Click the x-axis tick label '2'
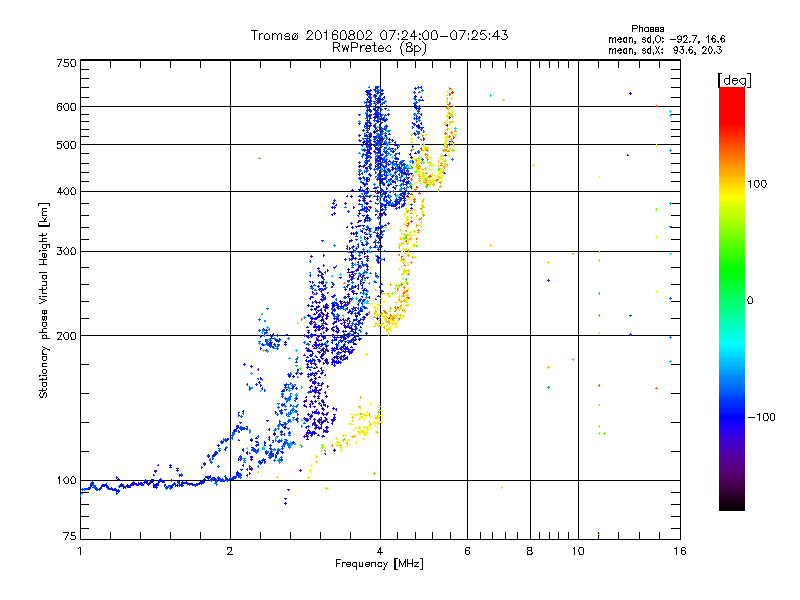The width and height of the screenshot is (800, 600). pos(230,552)
